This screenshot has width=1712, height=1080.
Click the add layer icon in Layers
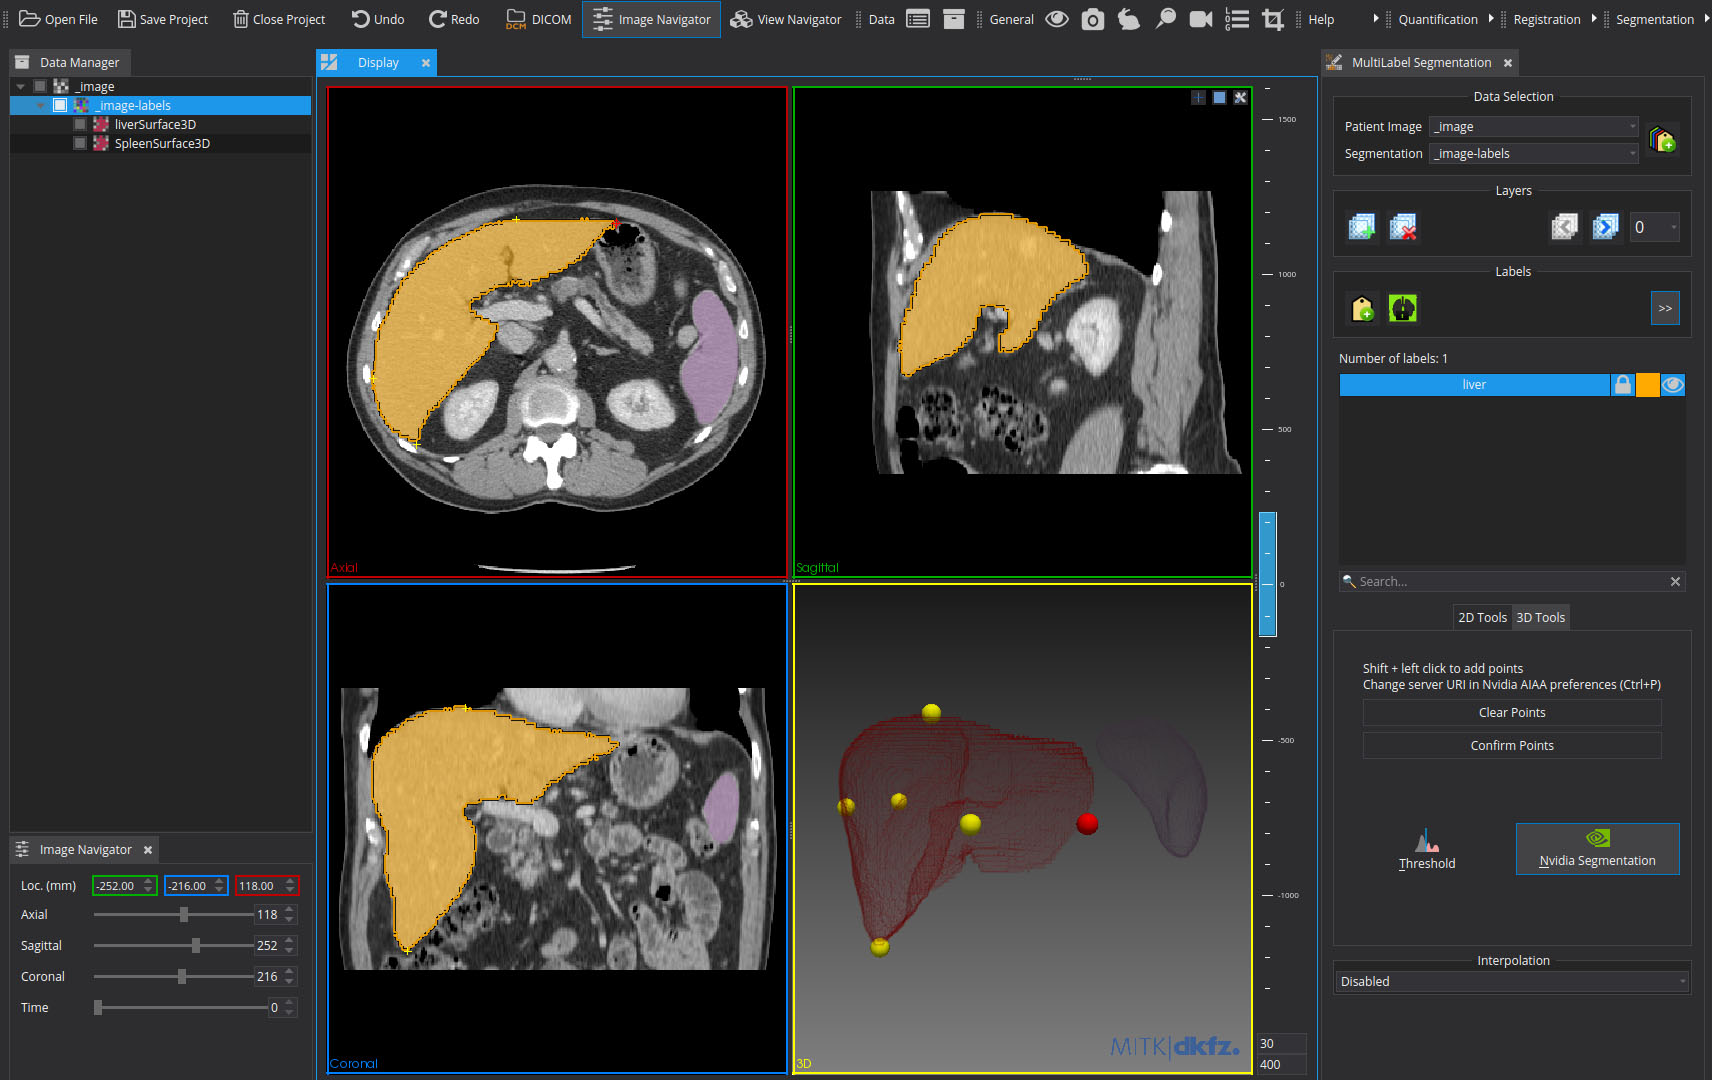pos(1361,227)
